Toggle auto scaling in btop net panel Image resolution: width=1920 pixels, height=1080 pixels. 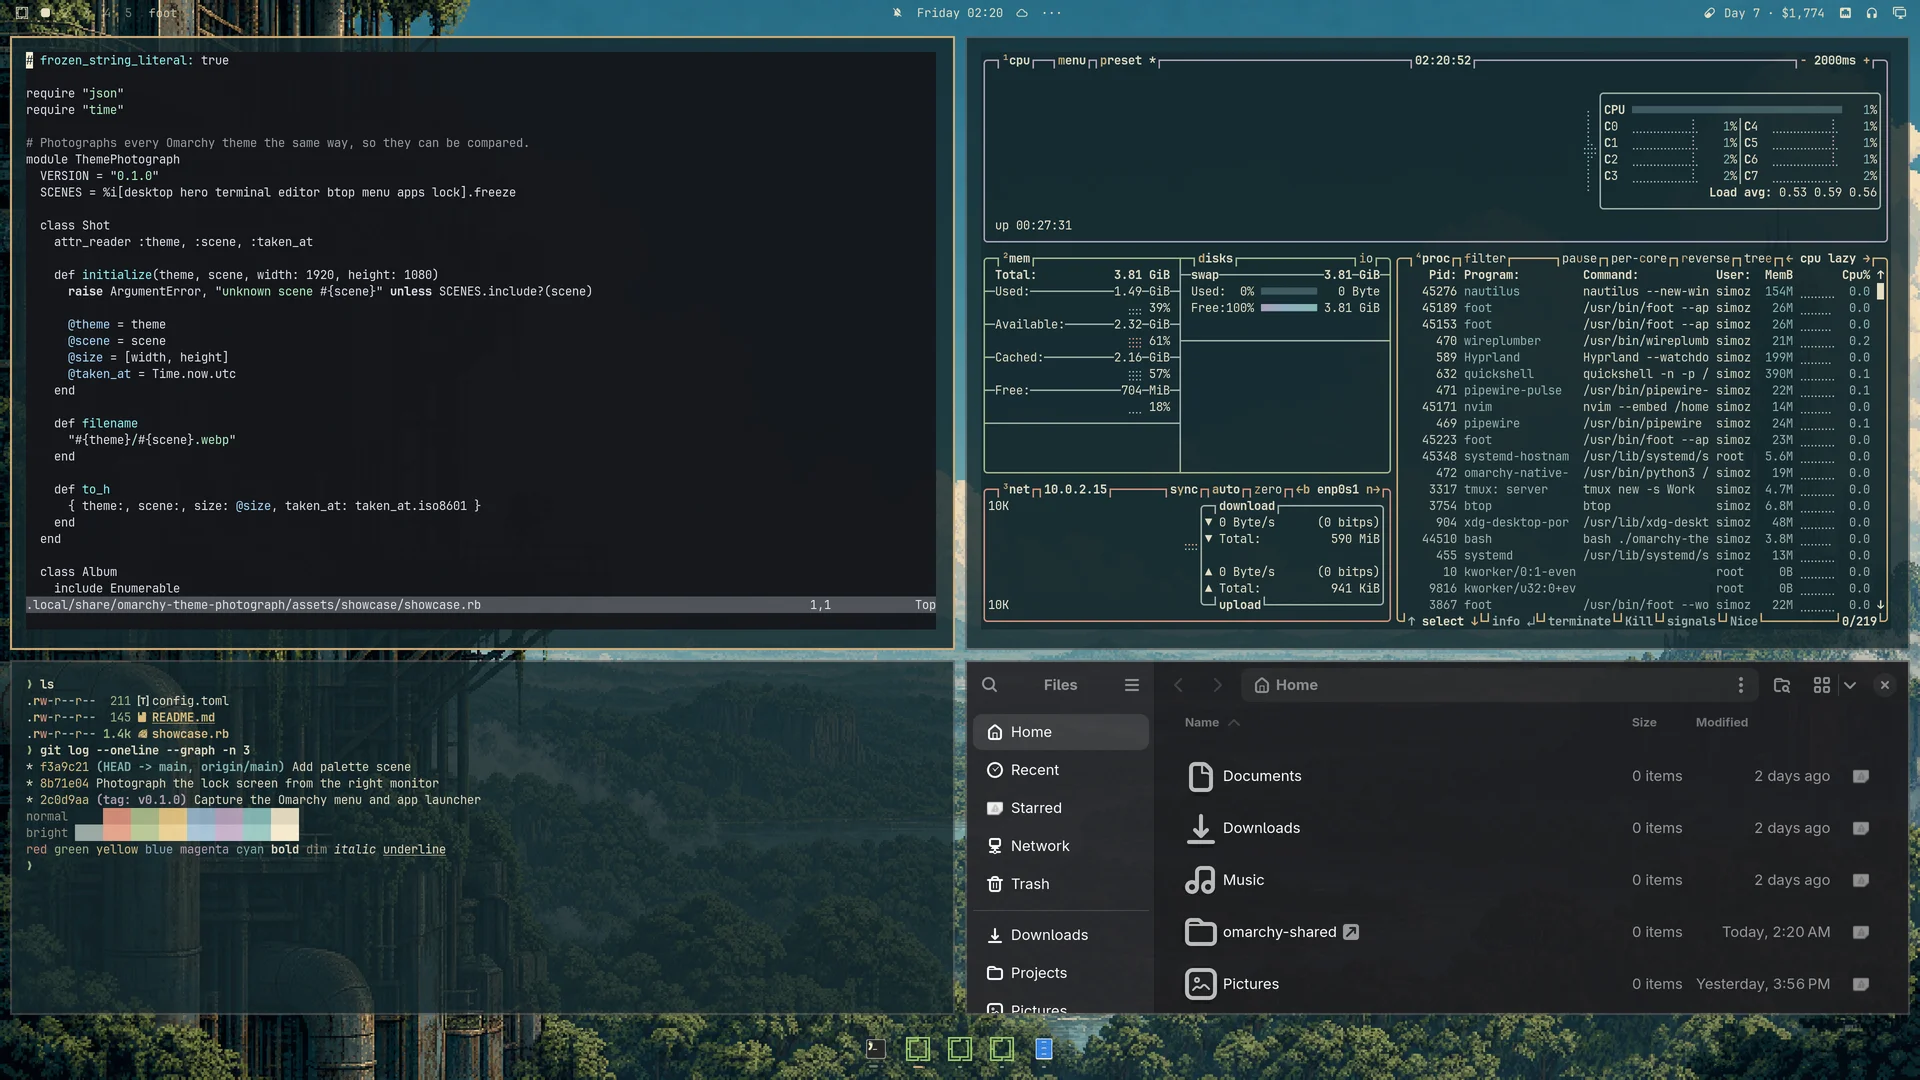click(1226, 490)
